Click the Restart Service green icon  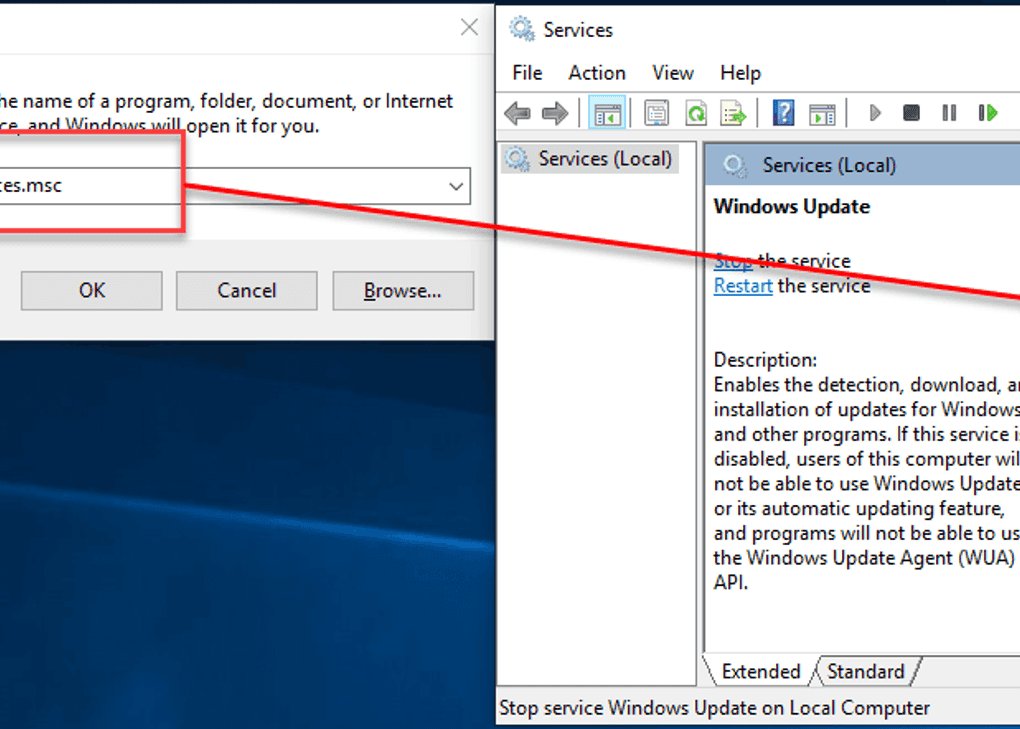pos(987,113)
